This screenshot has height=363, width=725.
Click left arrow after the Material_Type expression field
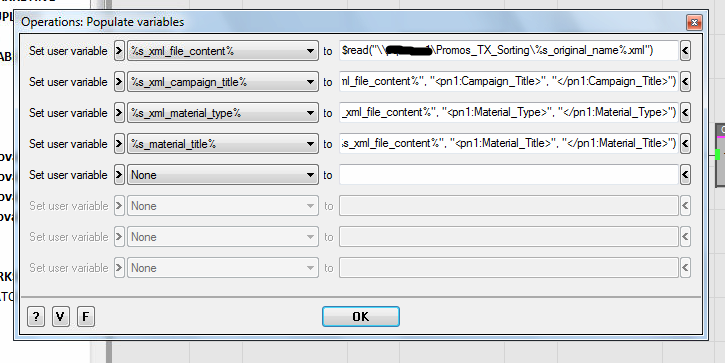point(685,113)
